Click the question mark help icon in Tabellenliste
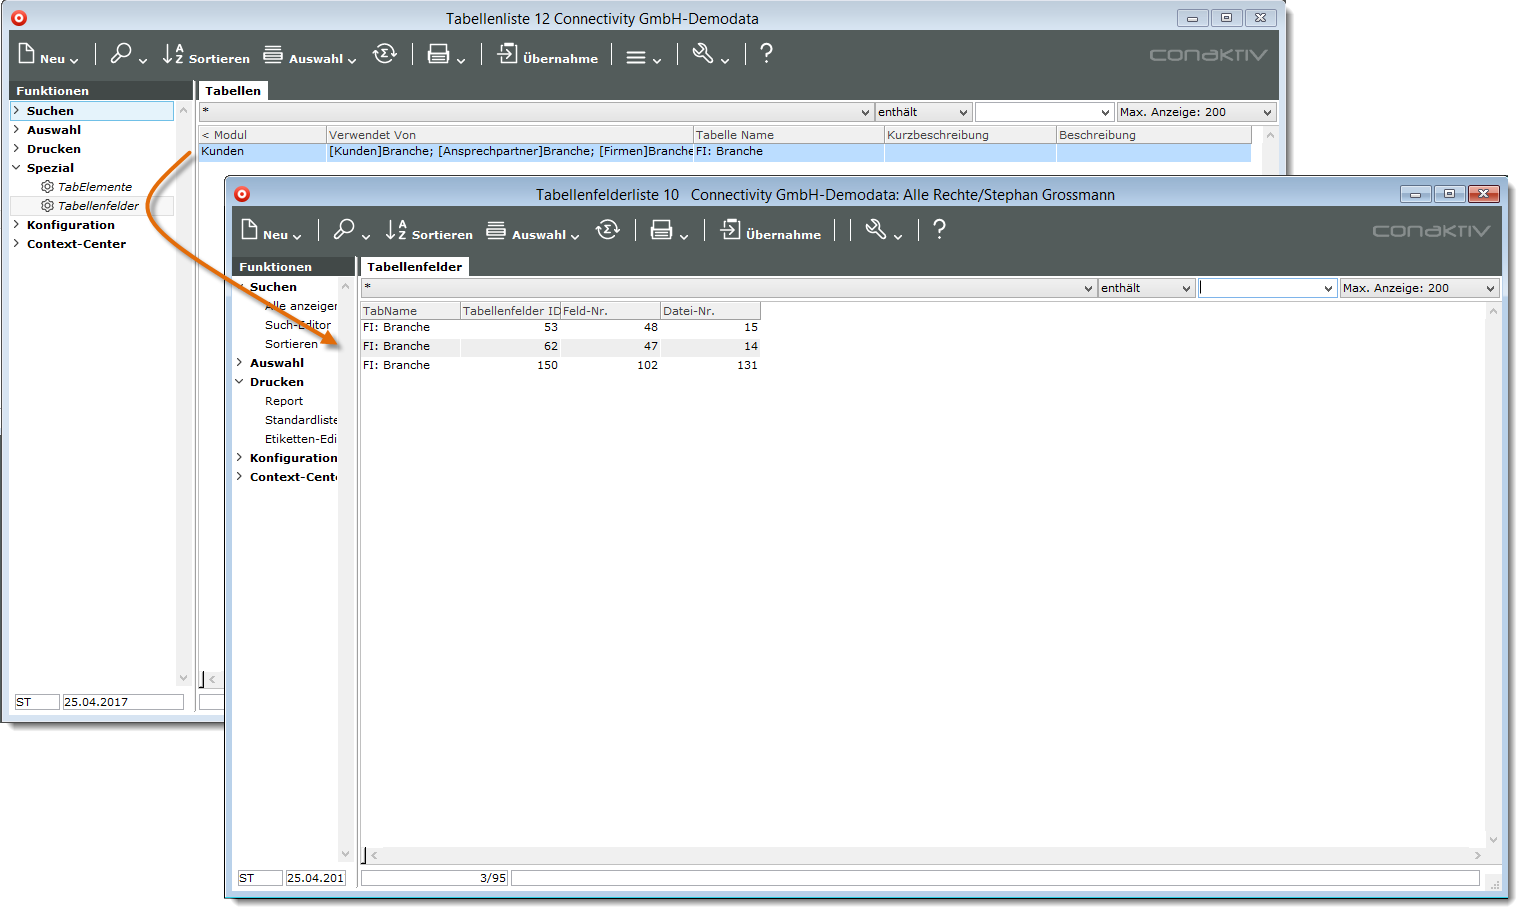The image size is (1523, 915). click(x=766, y=54)
